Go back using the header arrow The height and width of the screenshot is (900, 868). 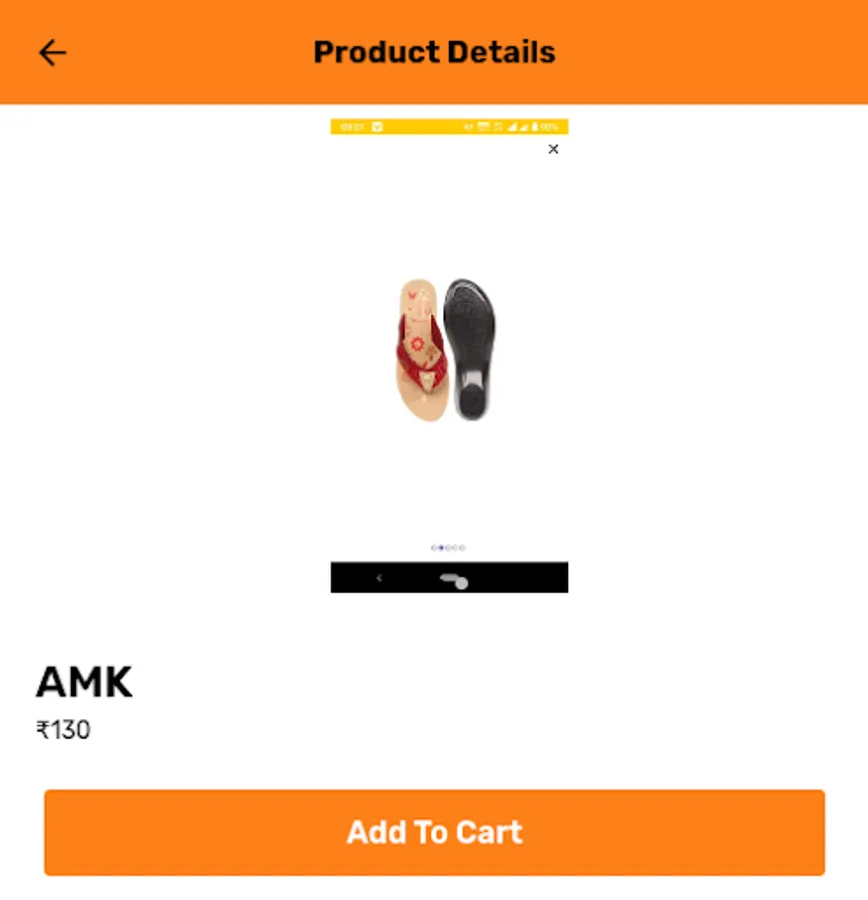[x=52, y=53]
